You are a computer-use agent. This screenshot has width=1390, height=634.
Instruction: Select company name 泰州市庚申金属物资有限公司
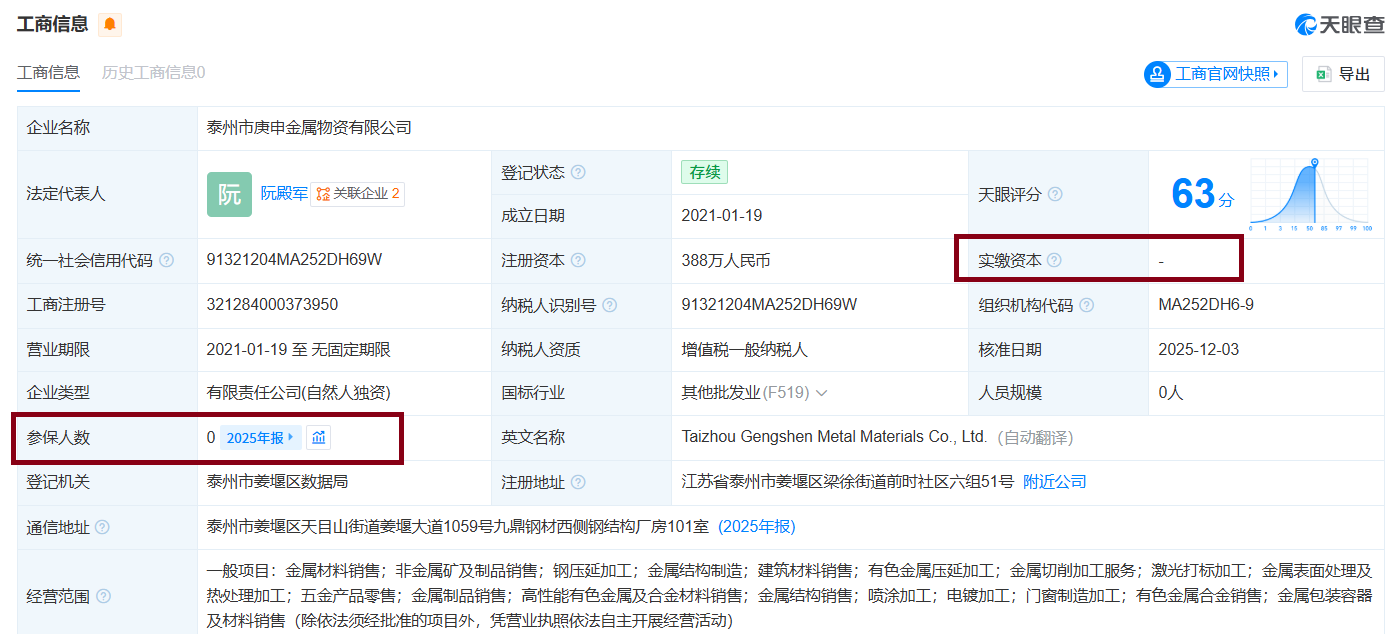tap(309, 128)
